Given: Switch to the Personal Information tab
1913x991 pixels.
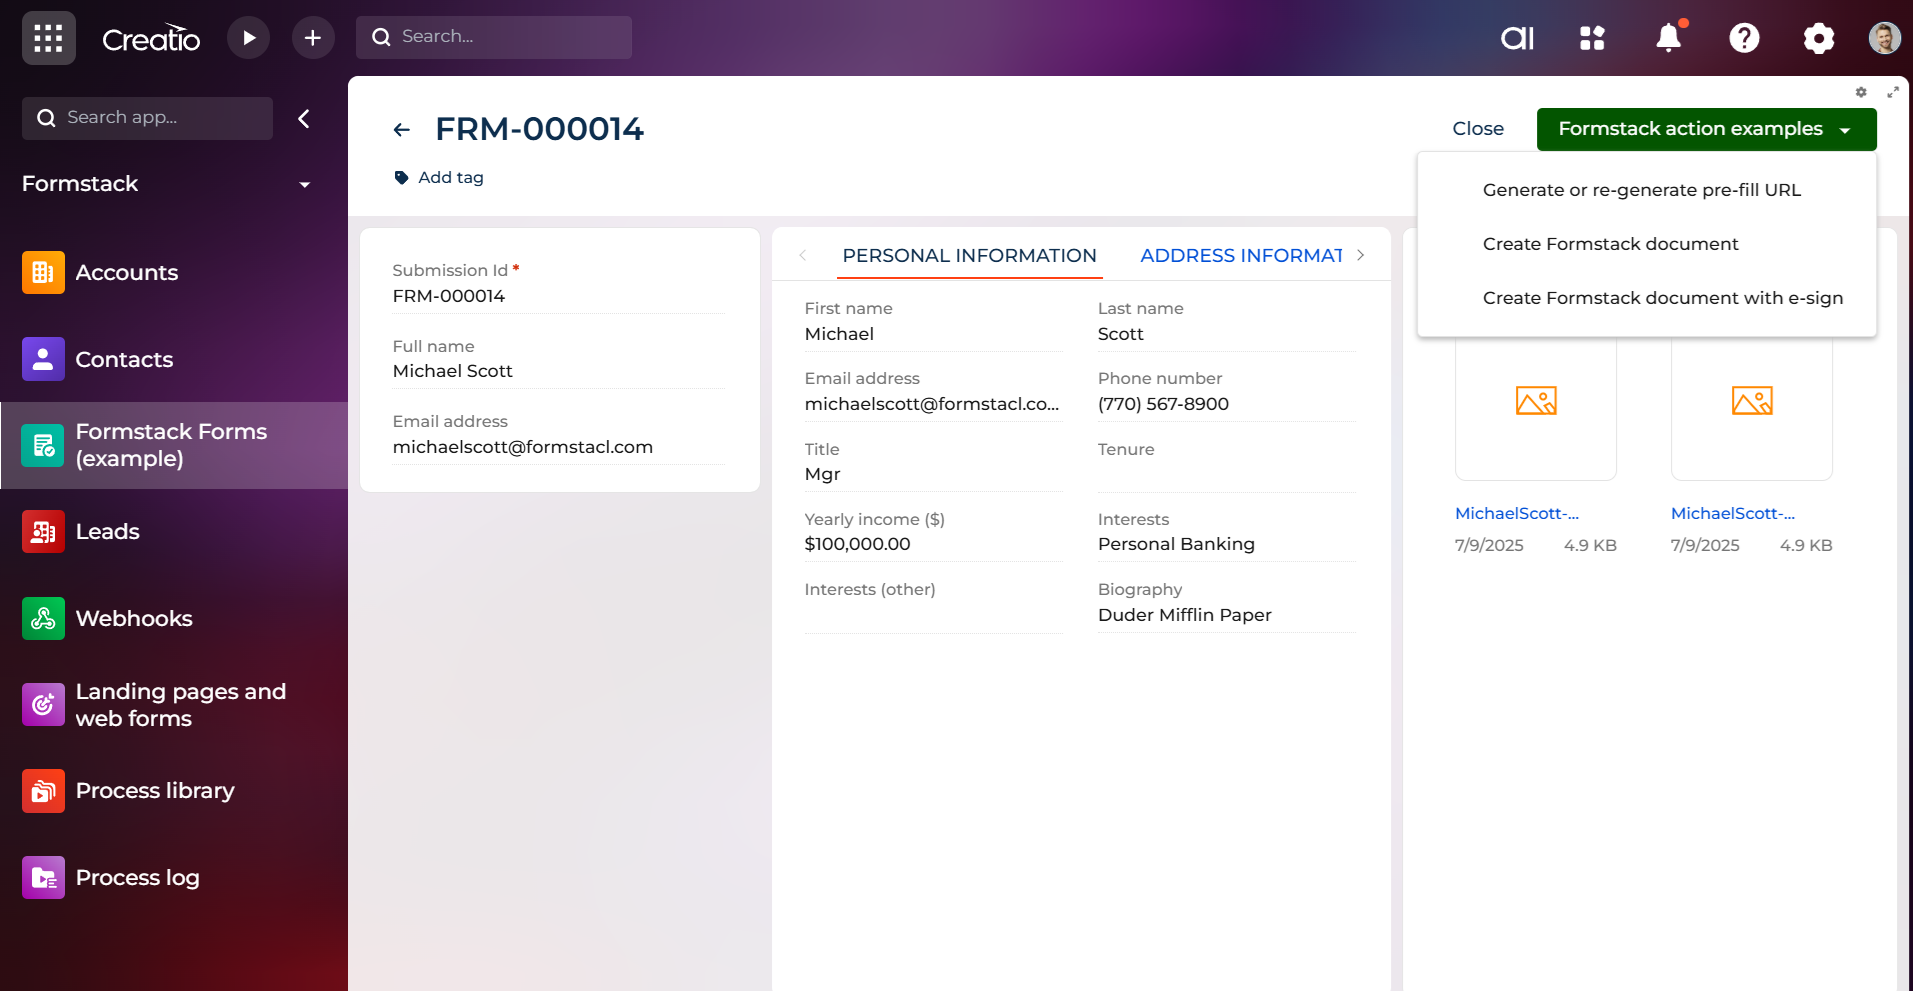Looking at the screenshot, I should coord(969,256).
